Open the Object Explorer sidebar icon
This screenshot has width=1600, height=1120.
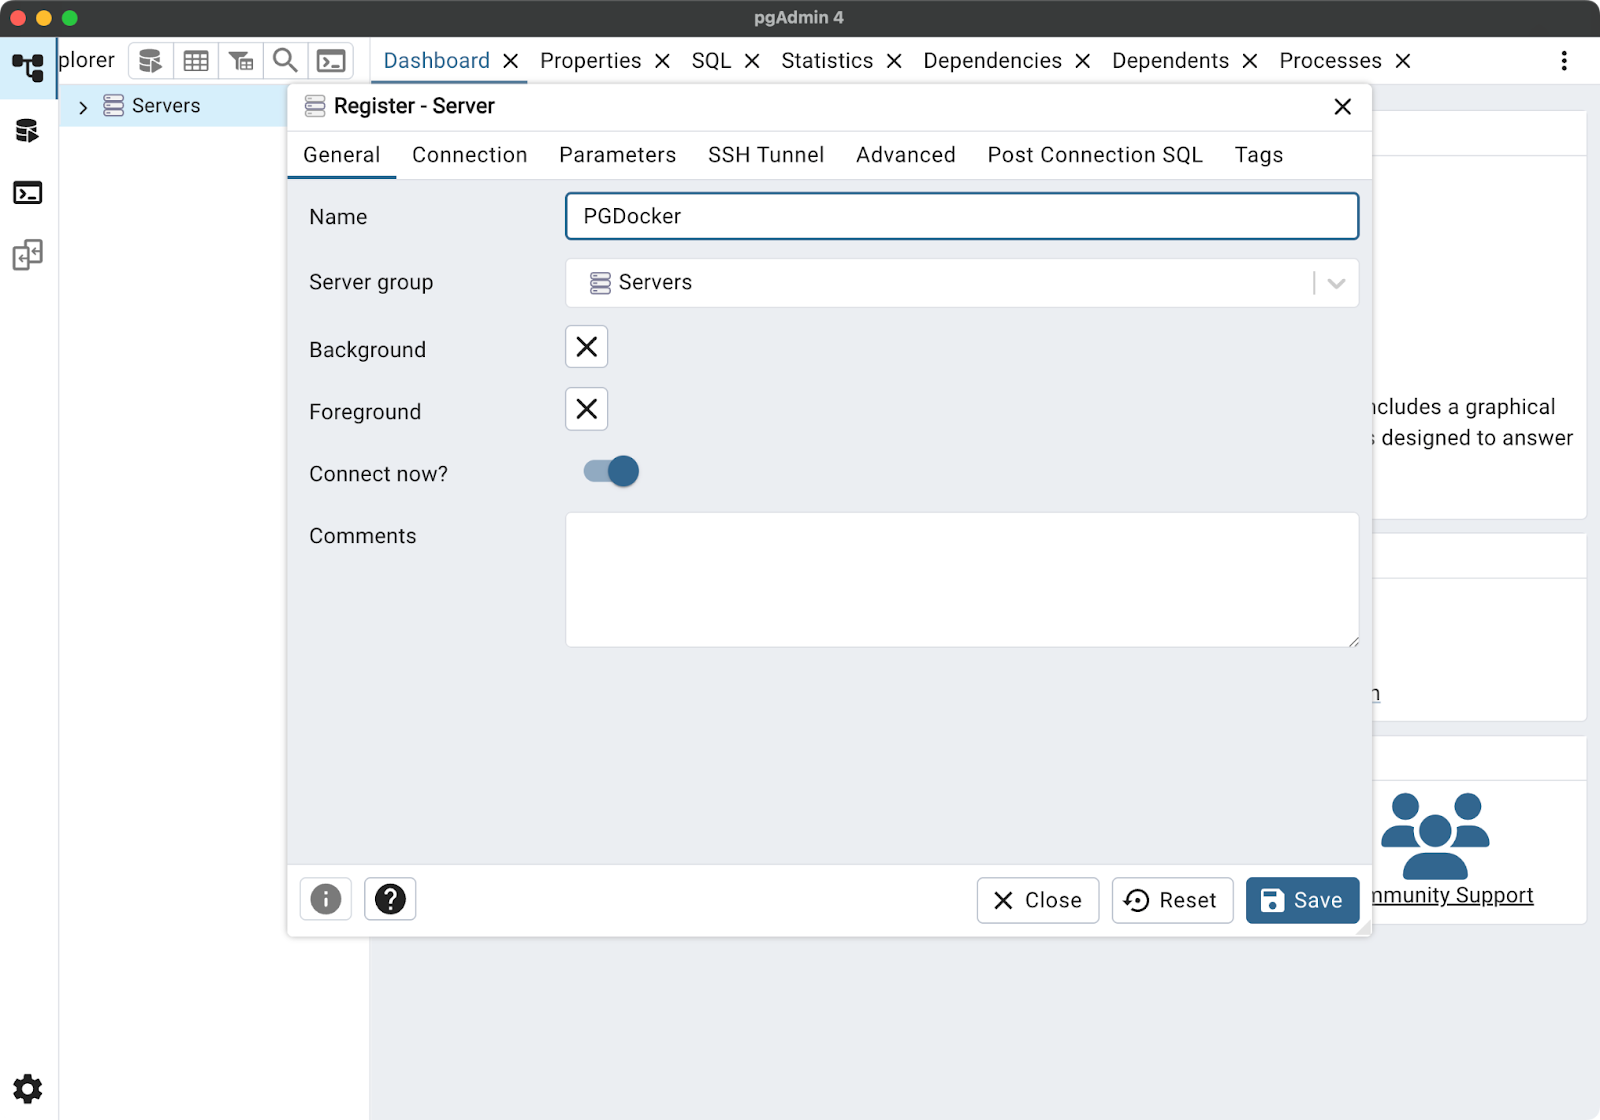click(28, 67)
